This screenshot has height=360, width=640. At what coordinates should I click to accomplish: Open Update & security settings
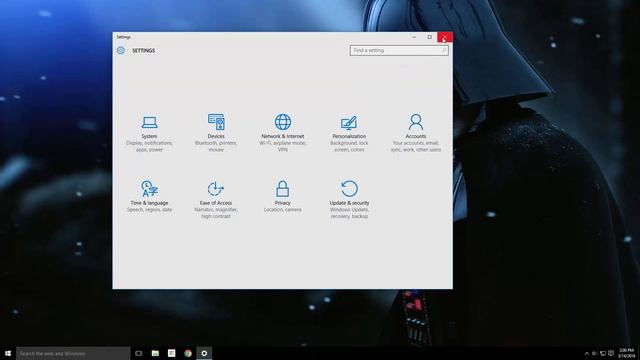click(x=349, y=199)
